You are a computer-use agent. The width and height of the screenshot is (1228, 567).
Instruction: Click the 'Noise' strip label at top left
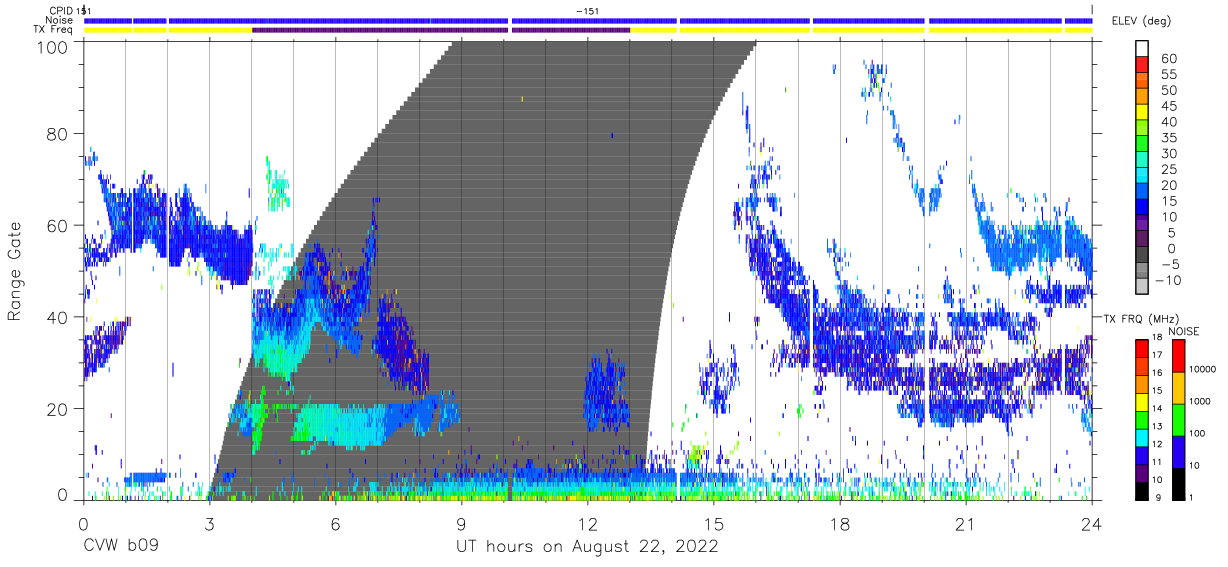tap(60, 20)
